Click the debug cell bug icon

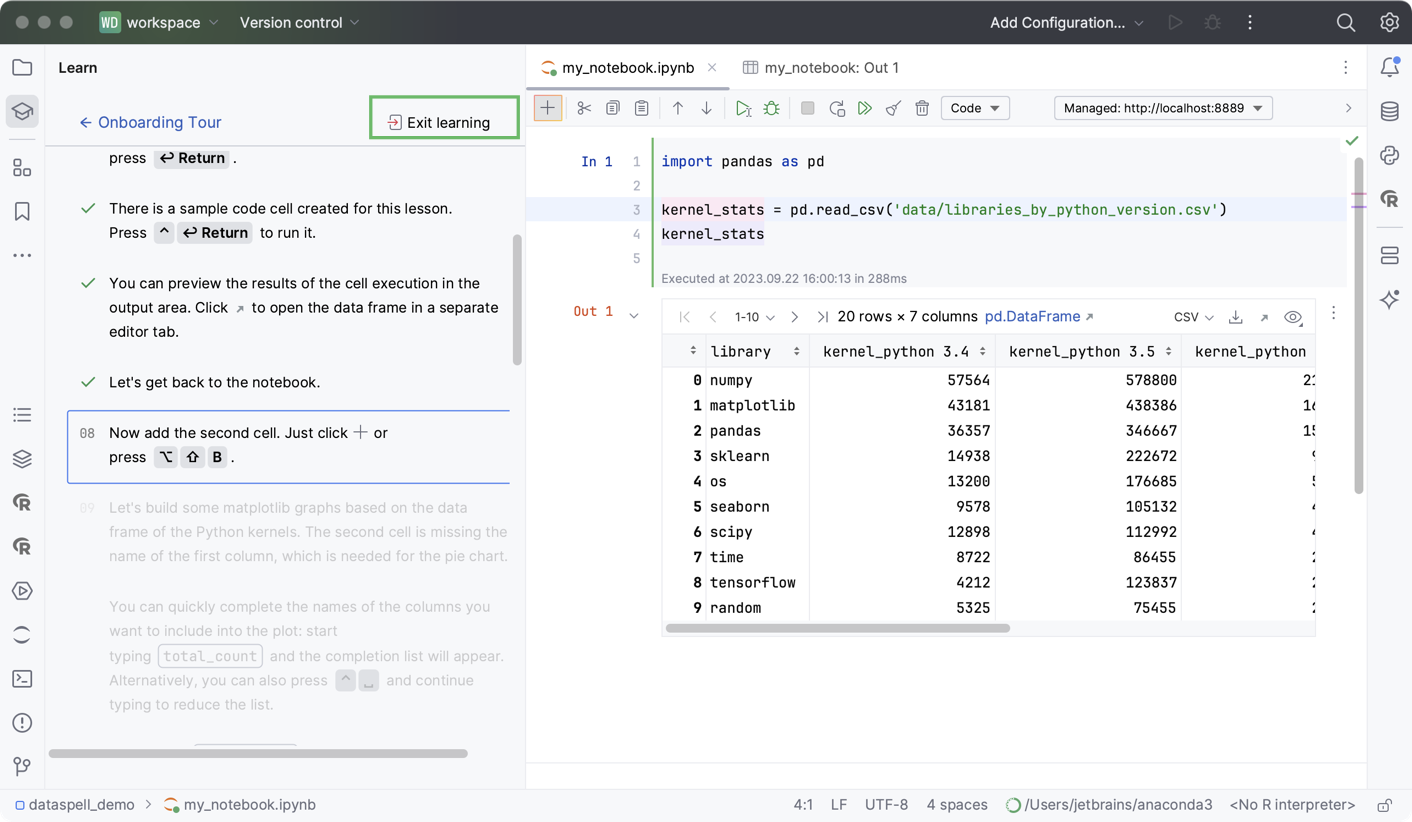click(x=771, y=108)
